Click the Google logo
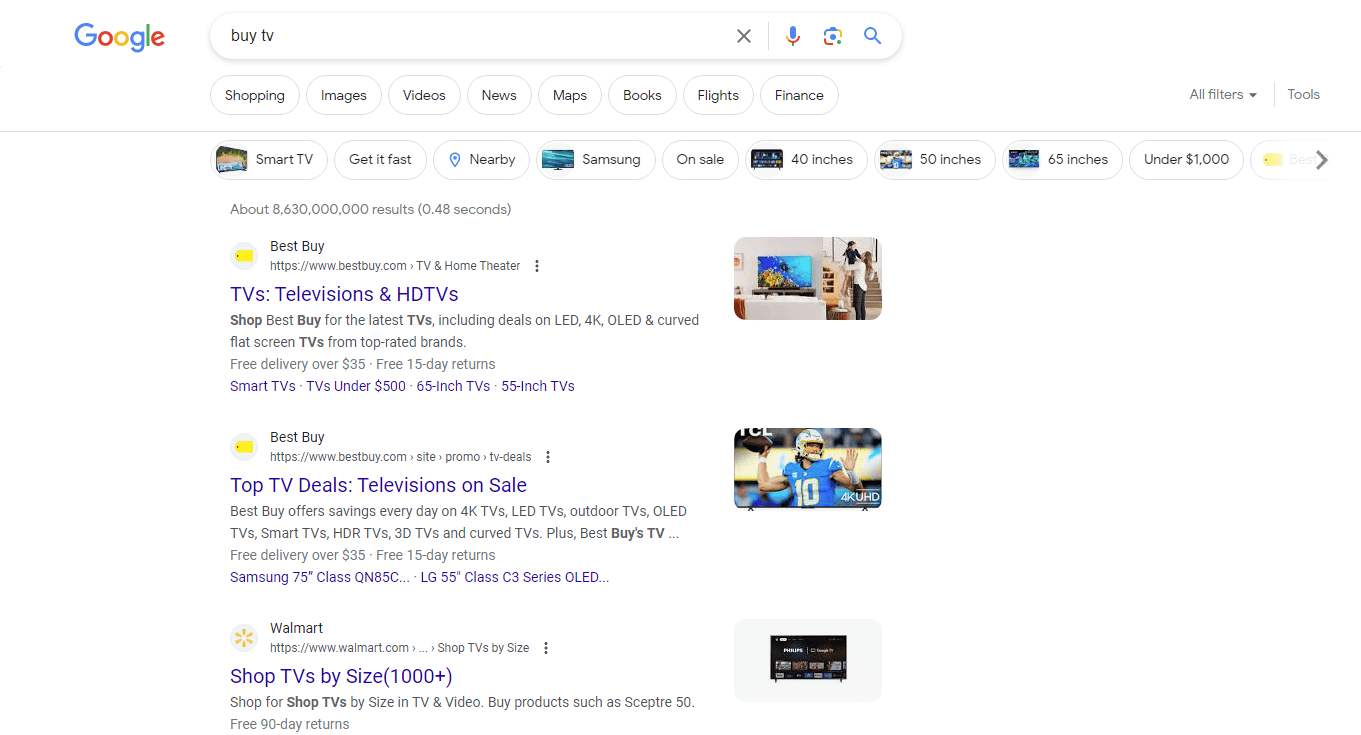This screenshot has width=1361, height=735. coord(119,37)
